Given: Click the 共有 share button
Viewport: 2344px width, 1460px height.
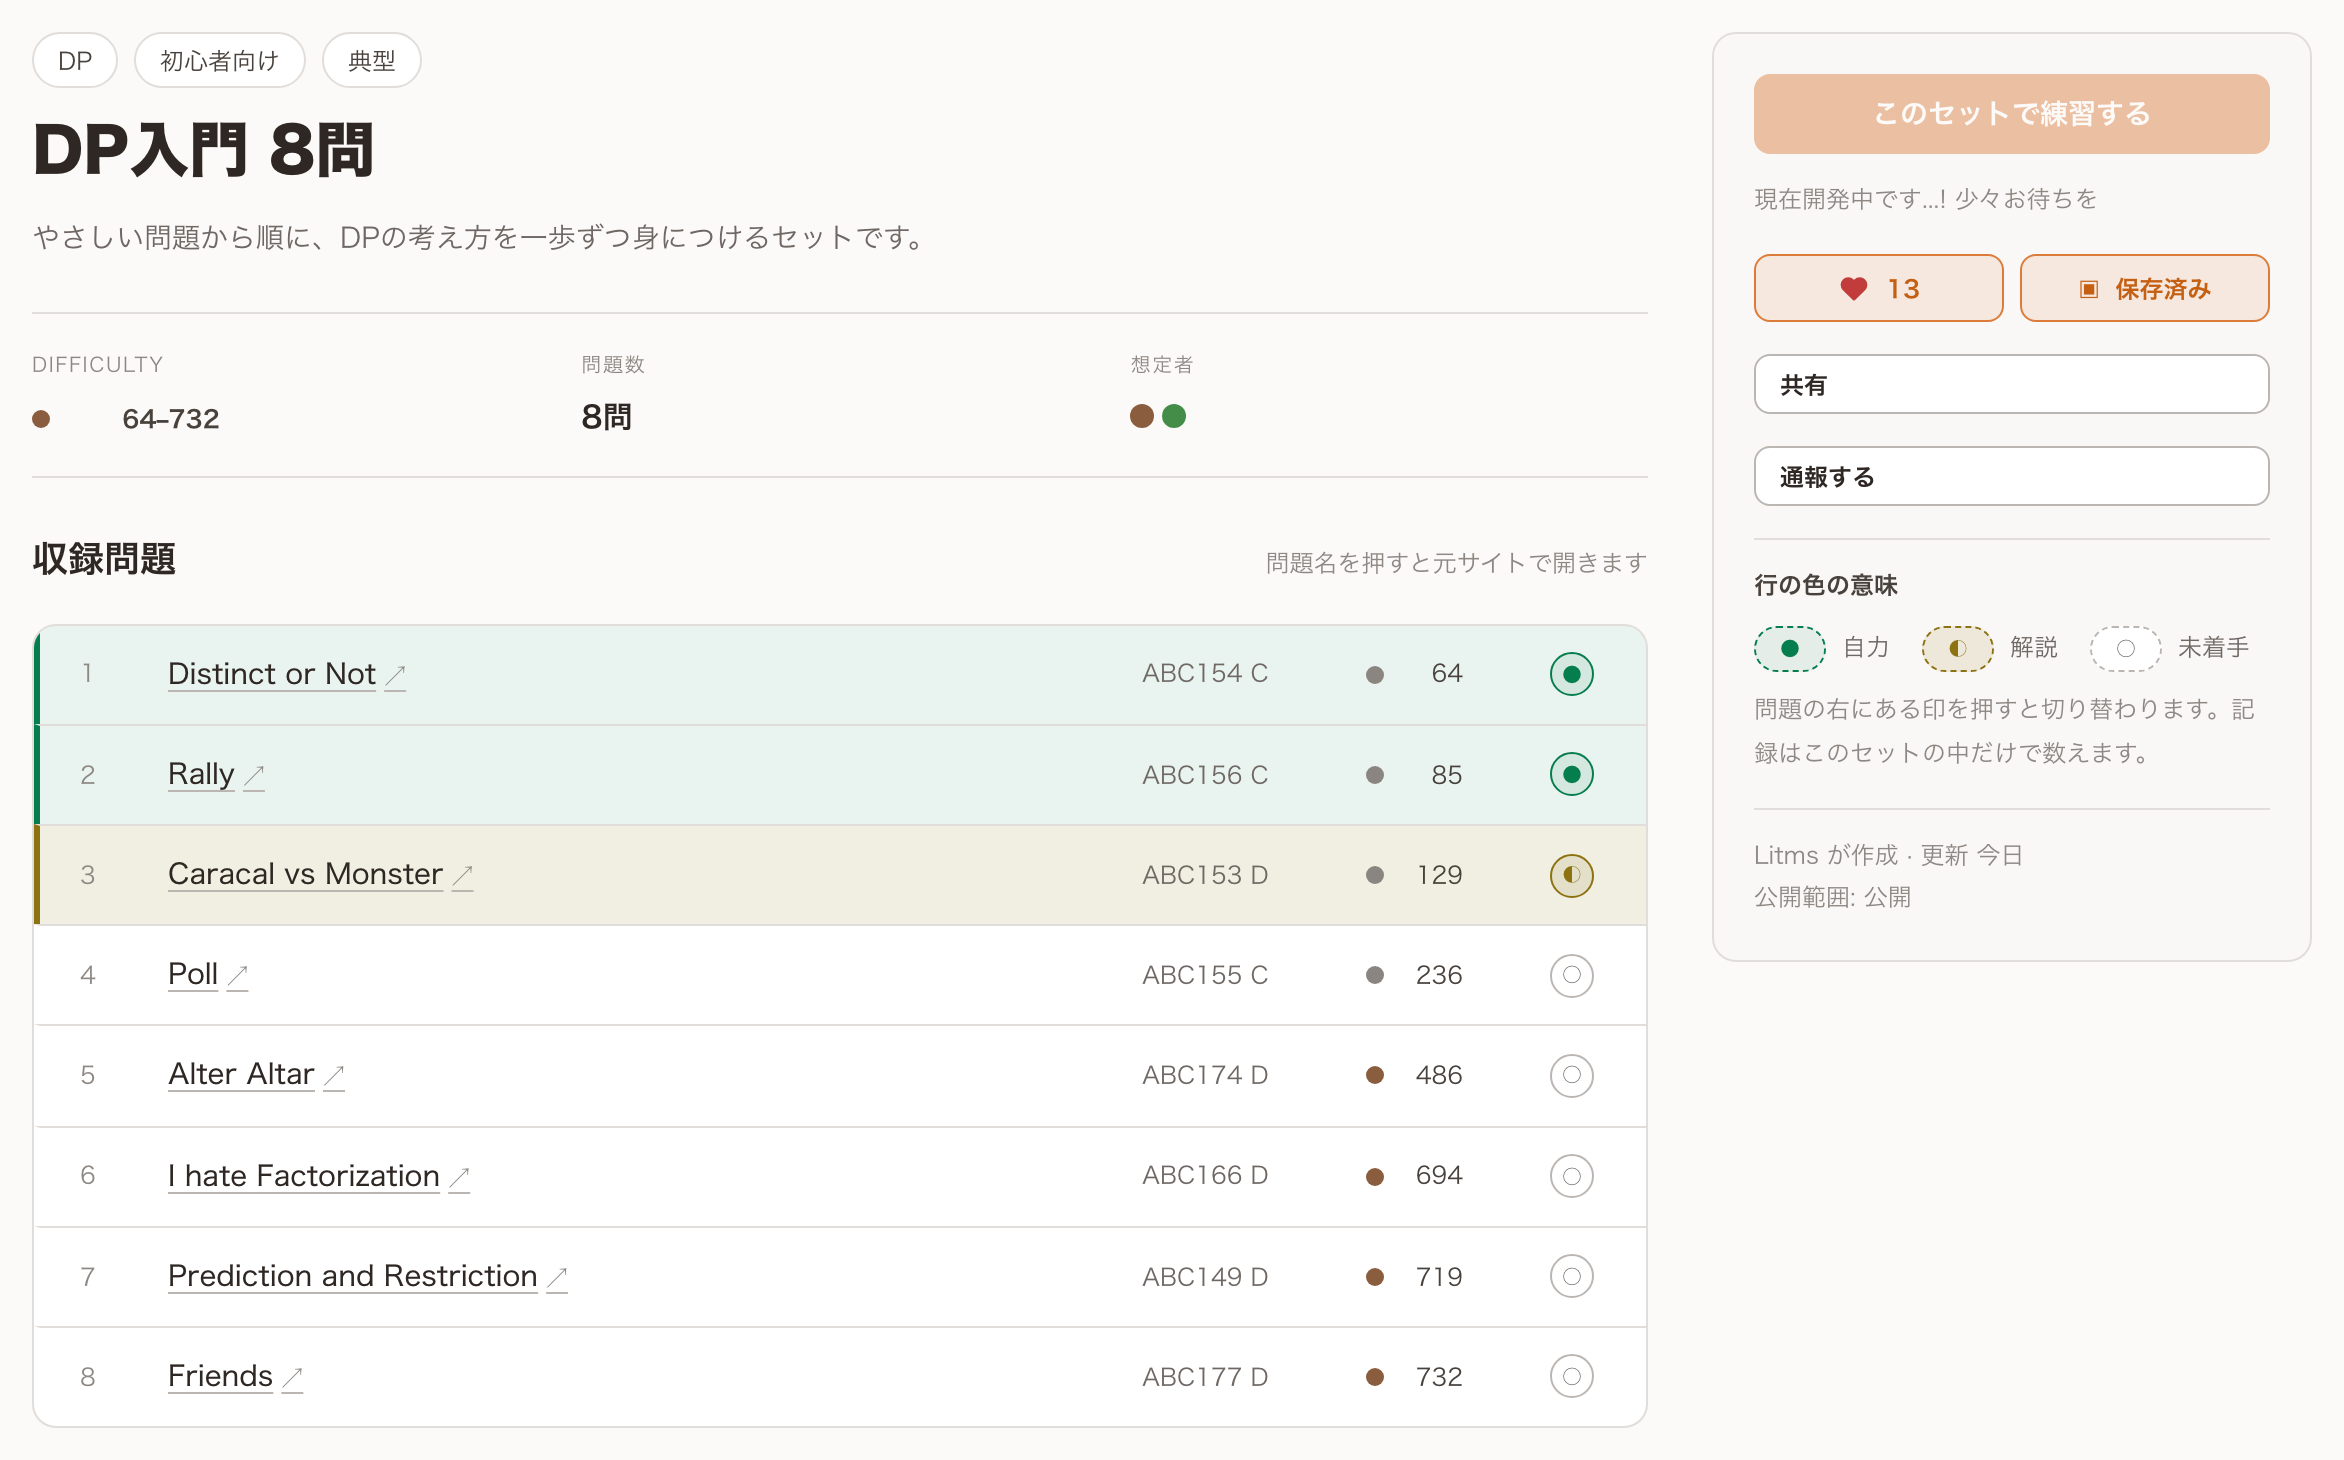Looking at the screenshot, I should click(x=2011, y=384).
